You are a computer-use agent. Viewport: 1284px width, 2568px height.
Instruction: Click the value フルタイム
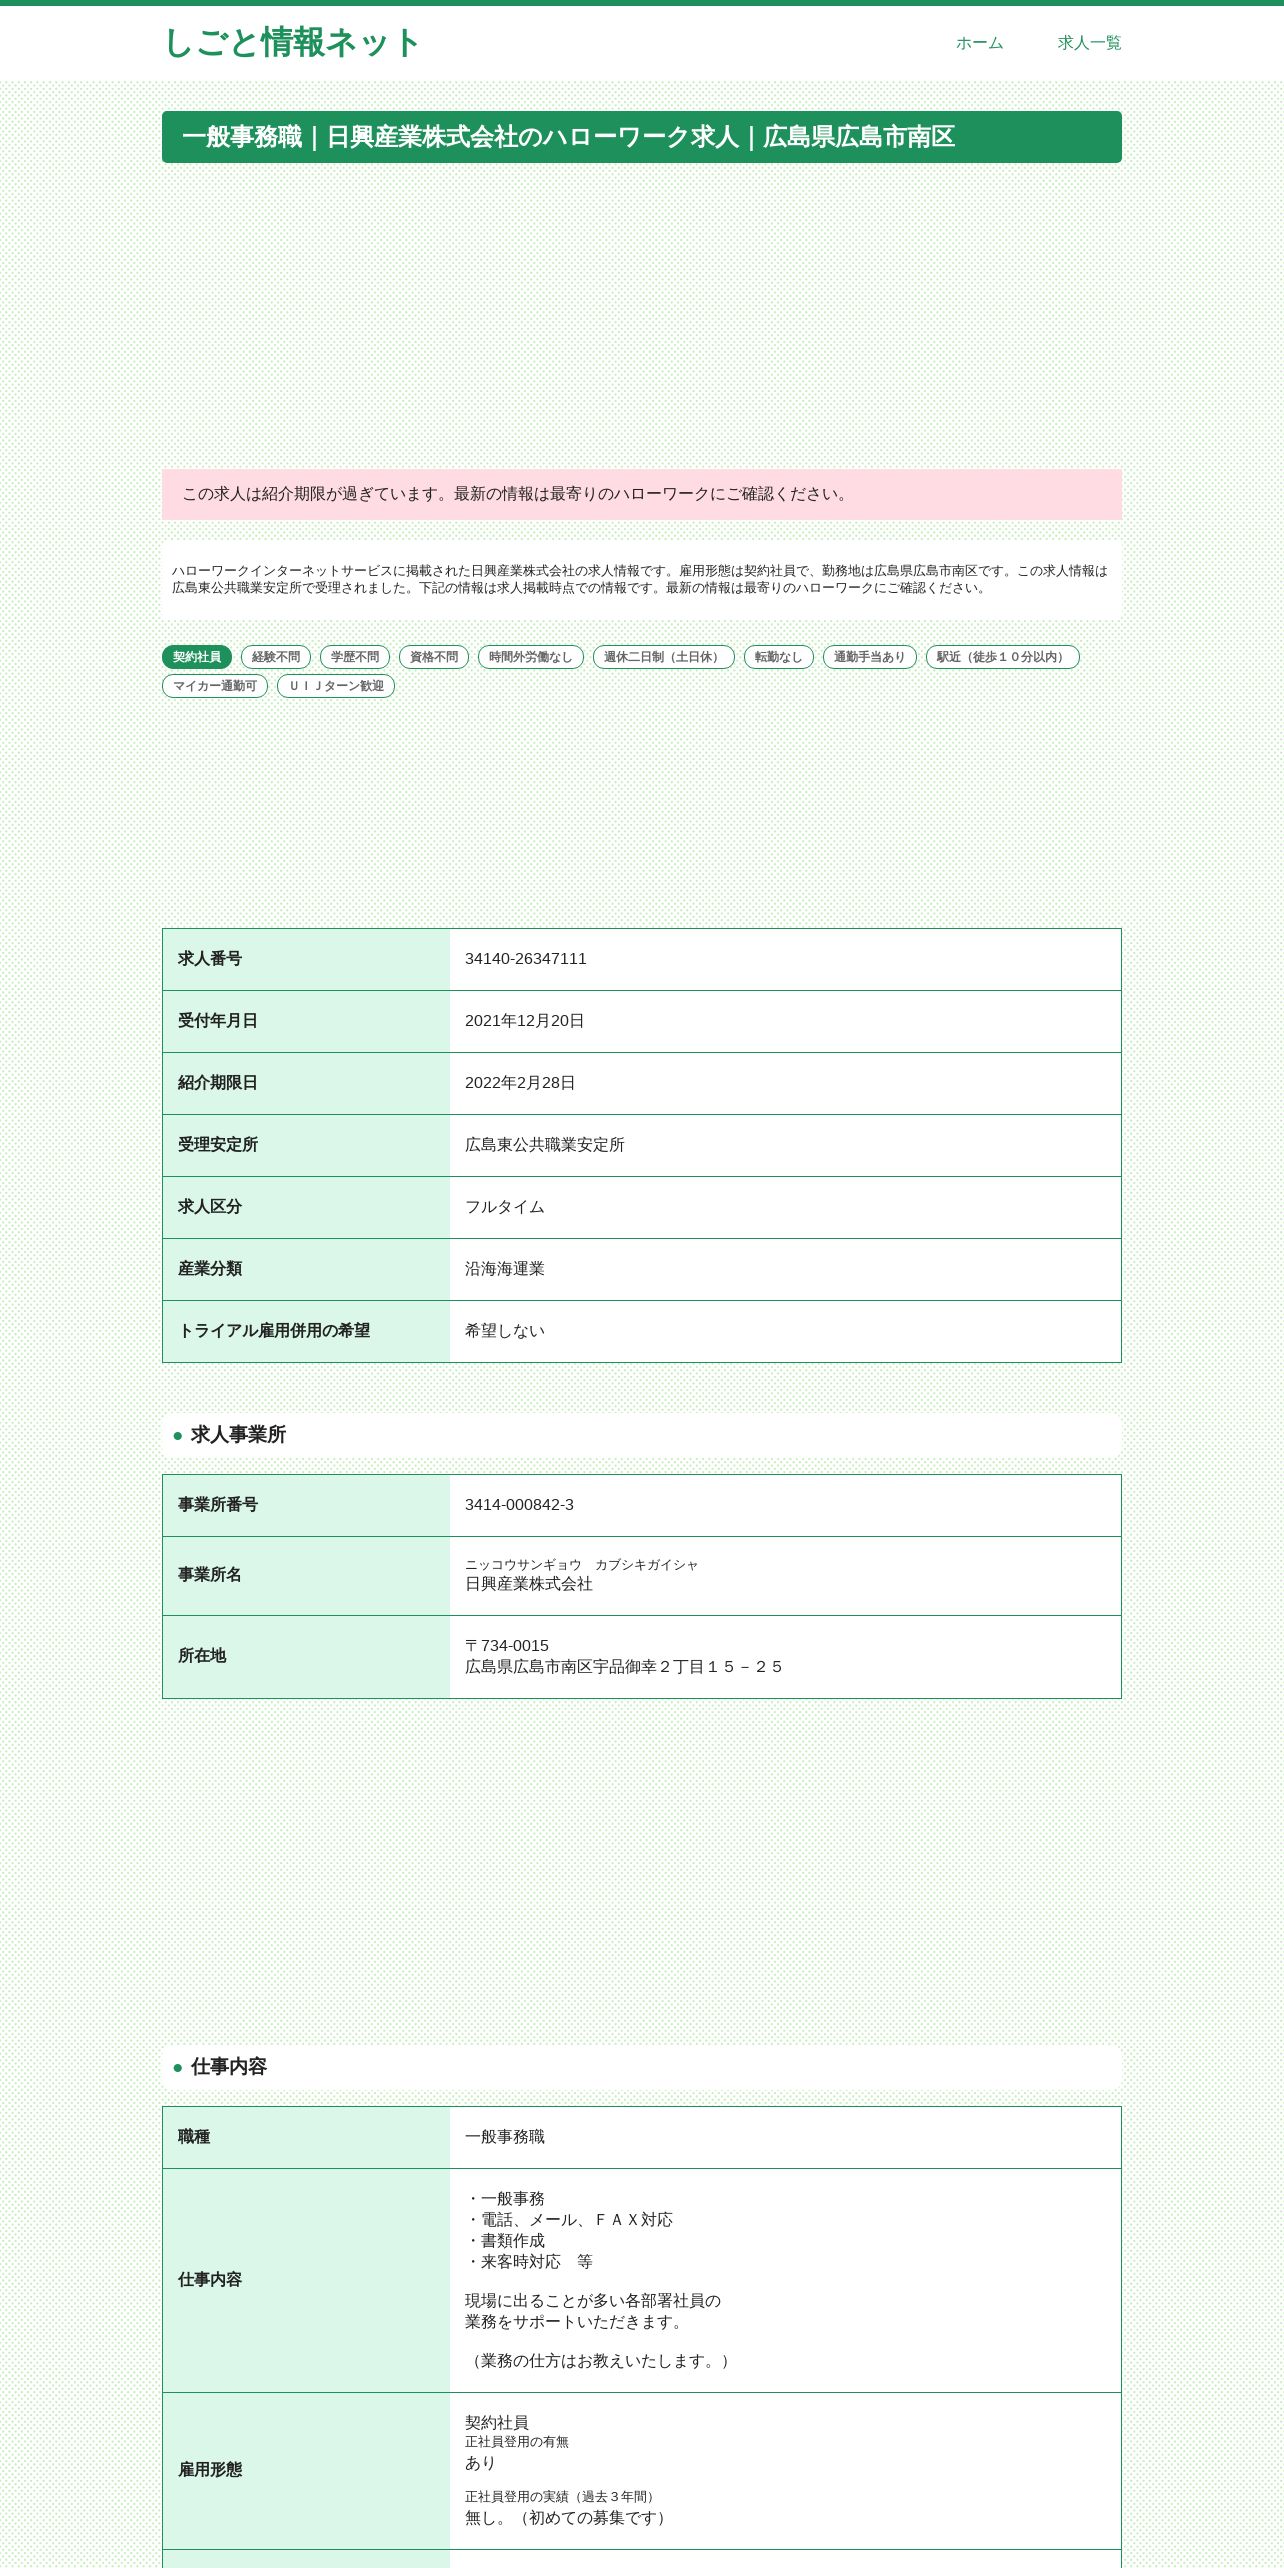pyautogui.click(x=505, y=1207)
